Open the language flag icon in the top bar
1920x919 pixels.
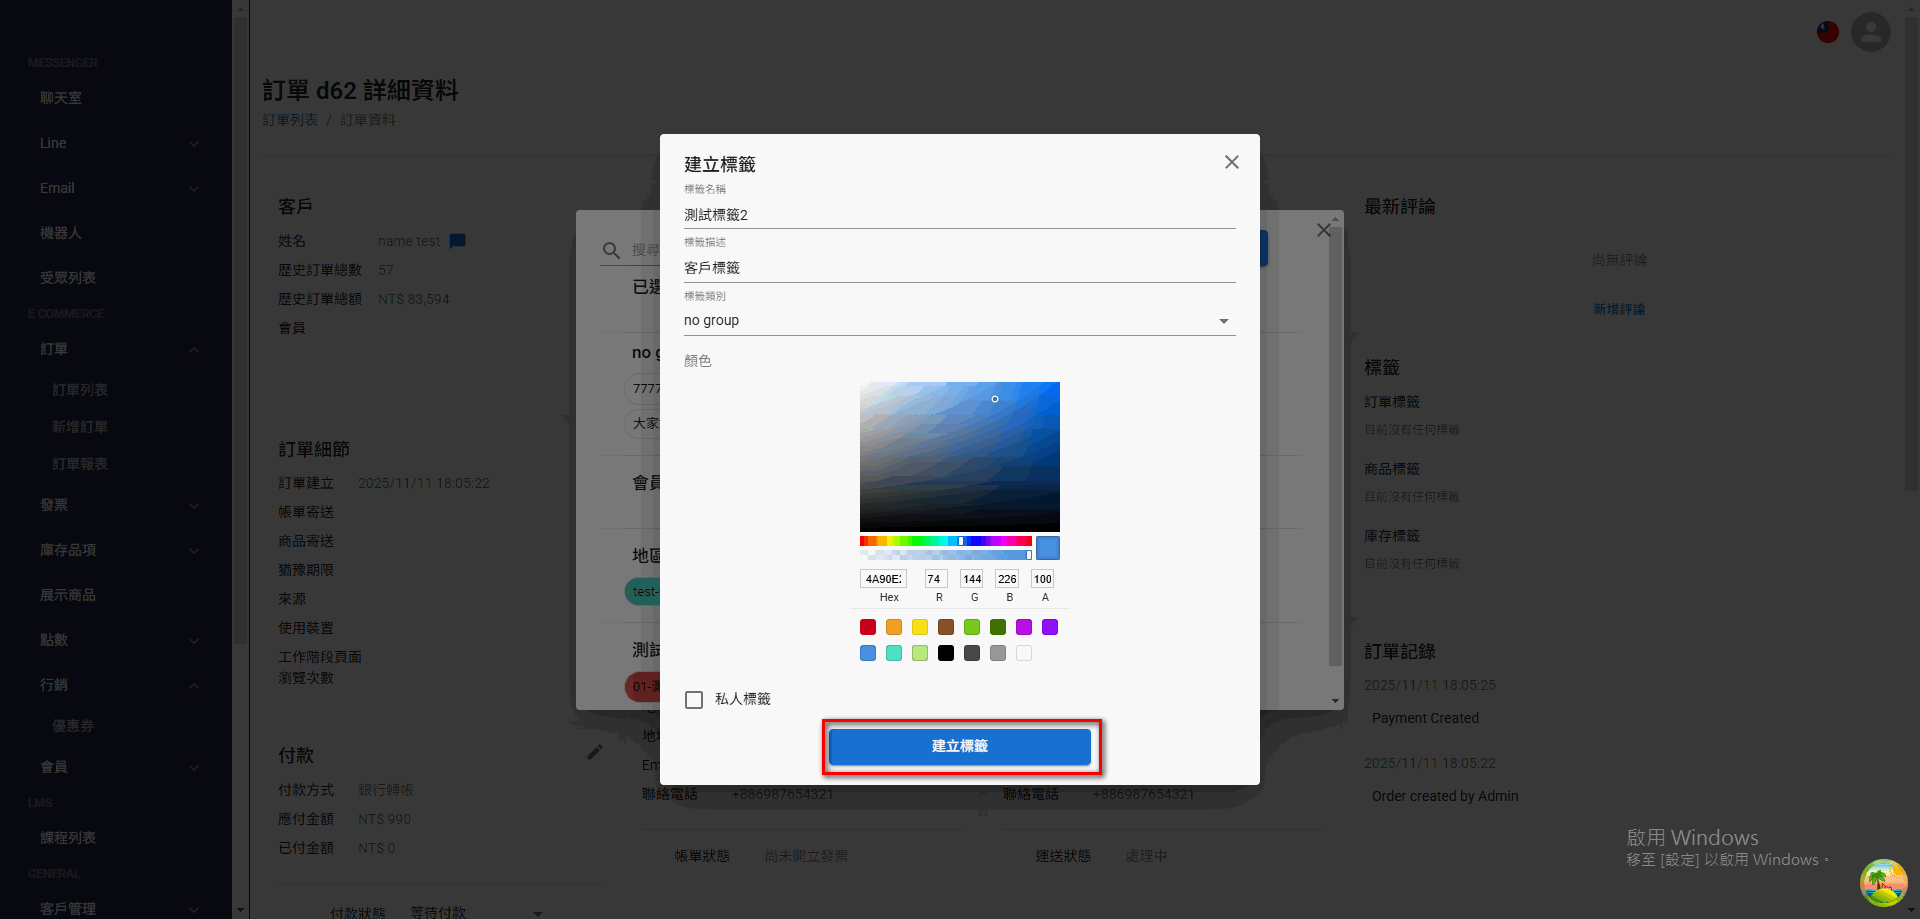[x=1828, y=32]
